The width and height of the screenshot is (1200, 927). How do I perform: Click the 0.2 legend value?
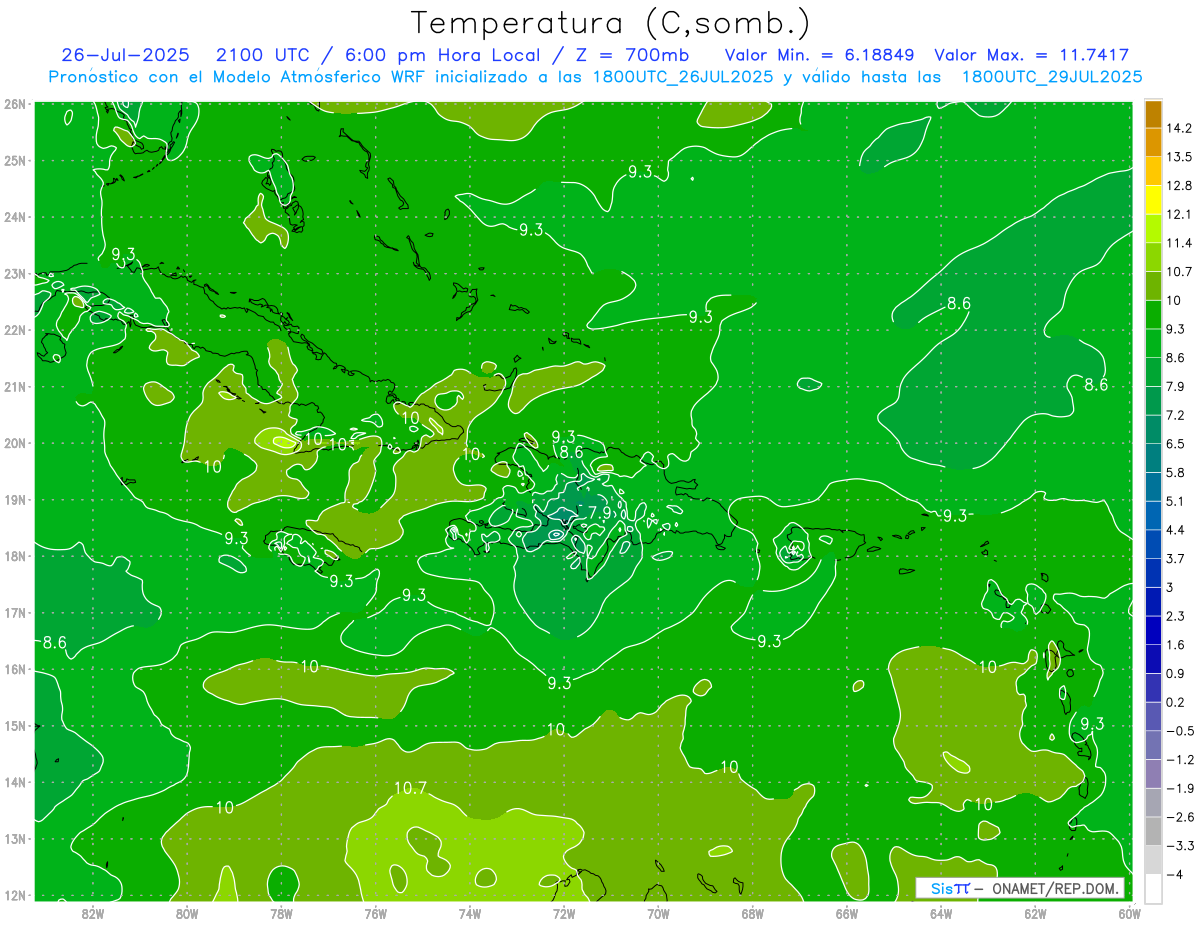[1177, 702]
